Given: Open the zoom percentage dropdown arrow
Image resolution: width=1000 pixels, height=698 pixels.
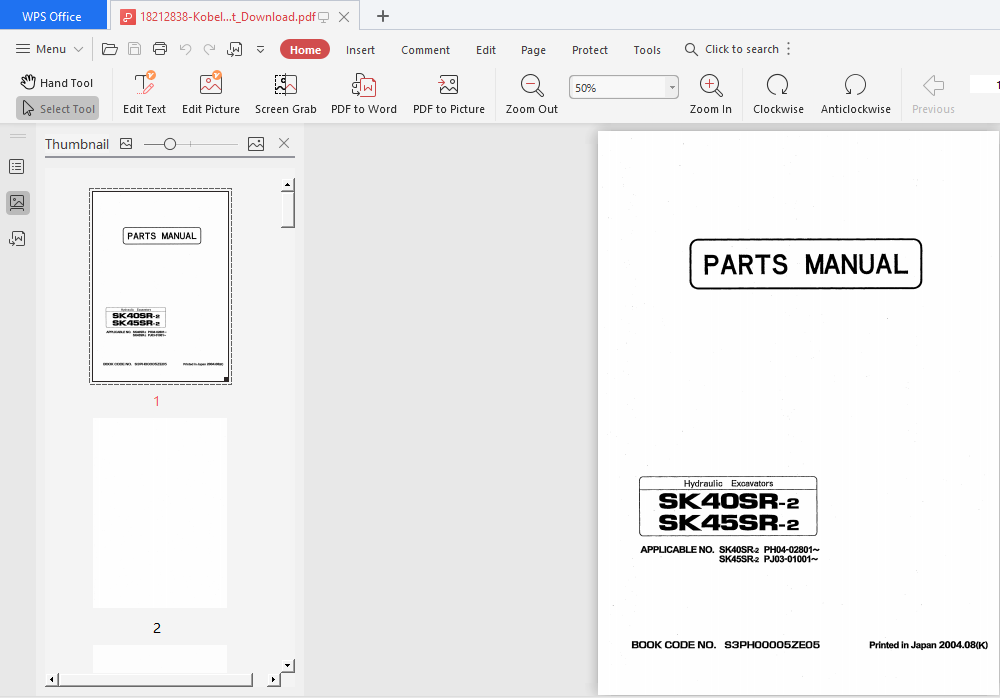Looking at the screenshot, I should point(672,87).
